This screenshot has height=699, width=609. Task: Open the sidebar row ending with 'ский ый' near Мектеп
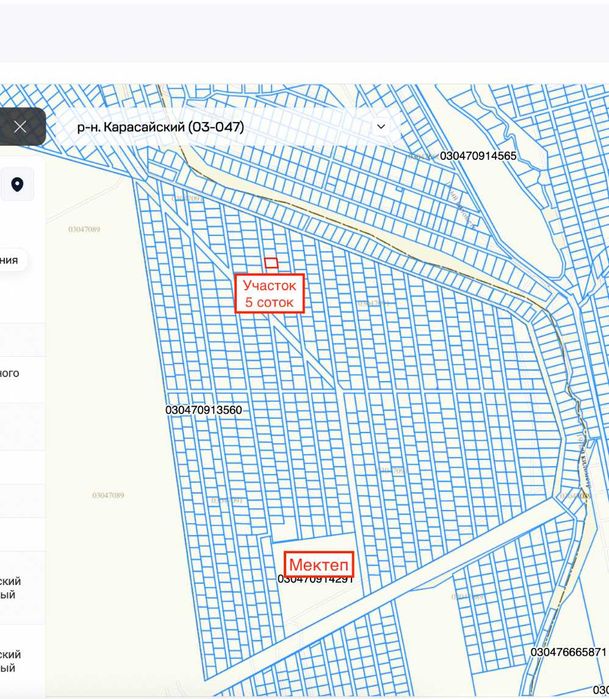click(22, 588)
